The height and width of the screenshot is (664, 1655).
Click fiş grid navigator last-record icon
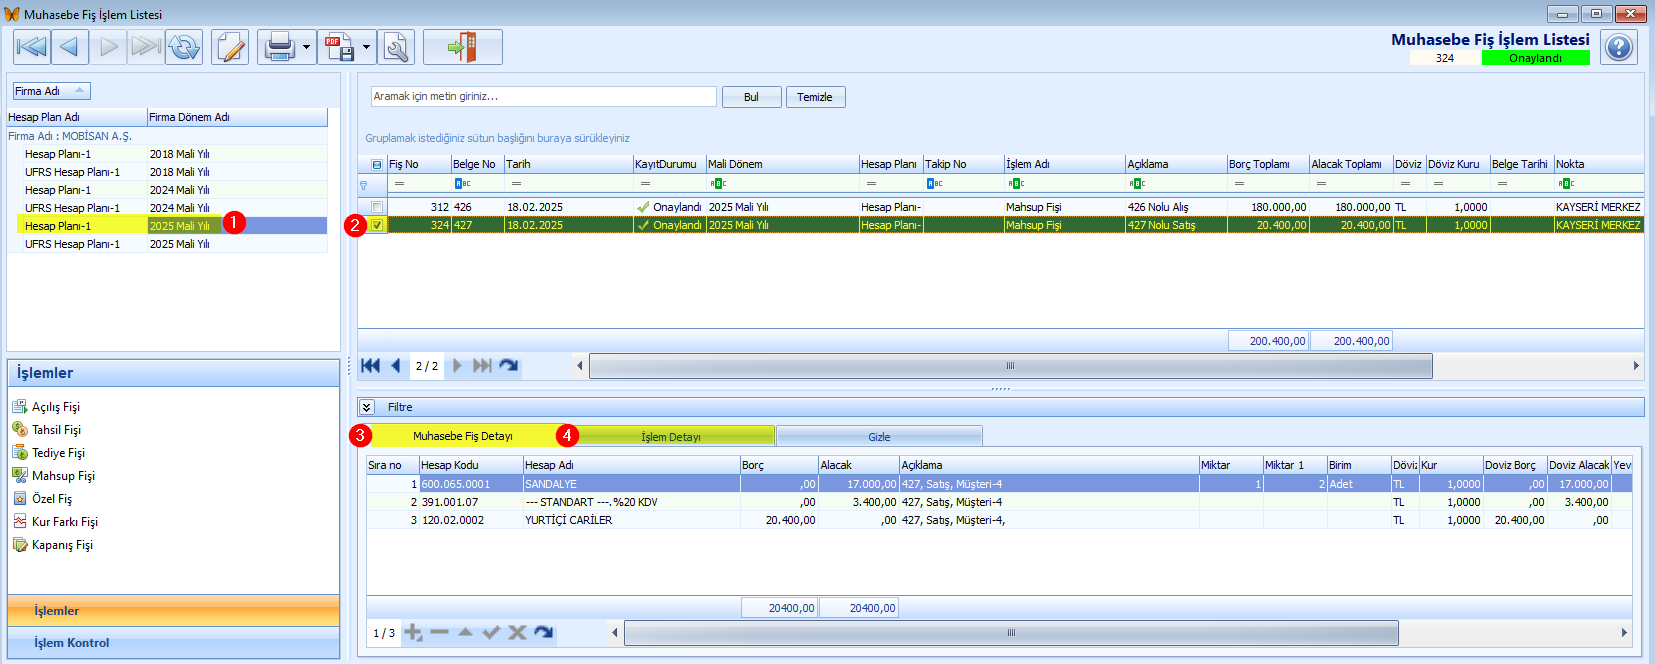tap(482, 366)
